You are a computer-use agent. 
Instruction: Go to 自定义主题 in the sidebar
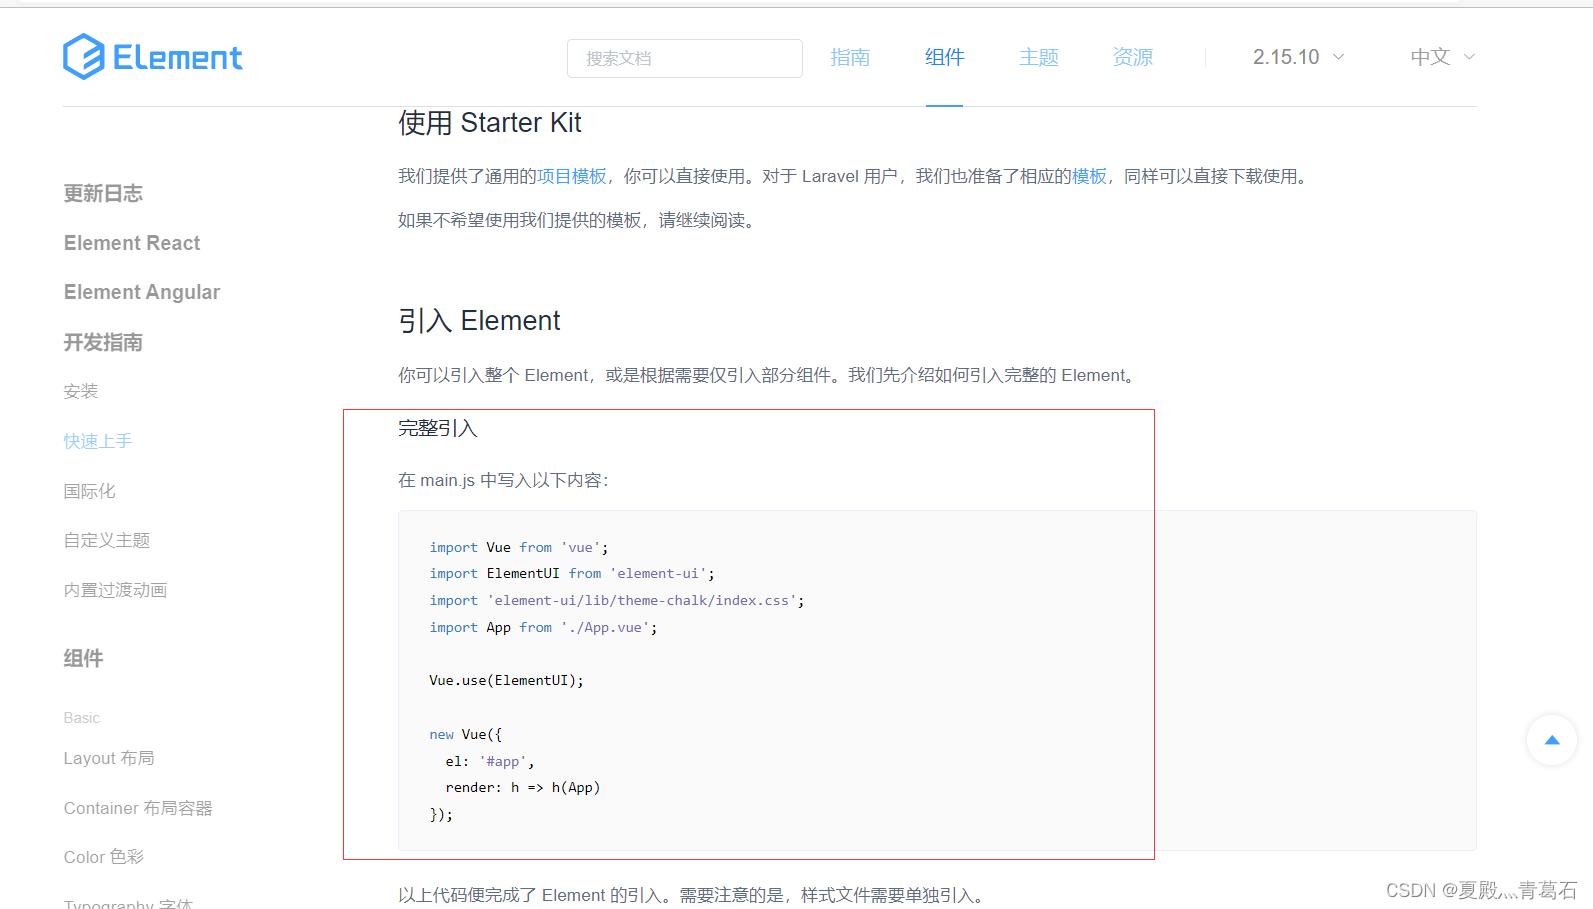[107, 540]
